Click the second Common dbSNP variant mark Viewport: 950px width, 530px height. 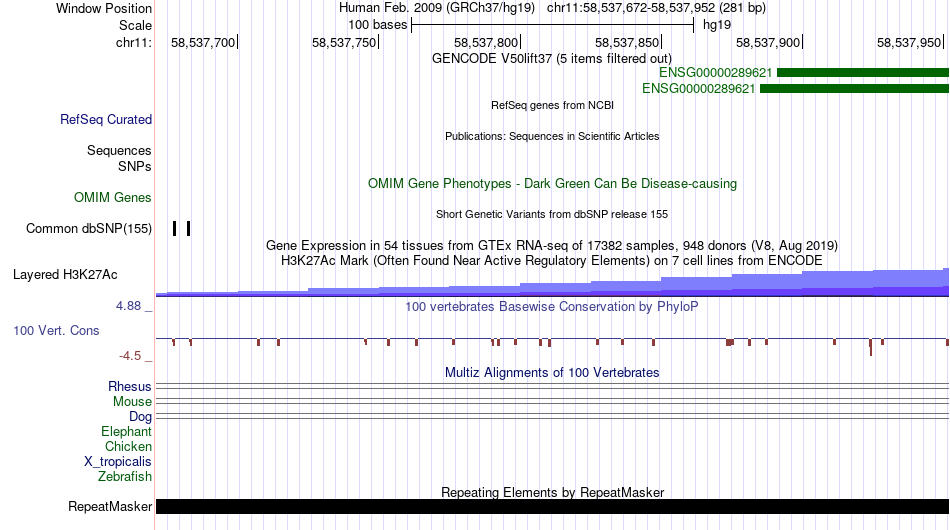[188, 228]
